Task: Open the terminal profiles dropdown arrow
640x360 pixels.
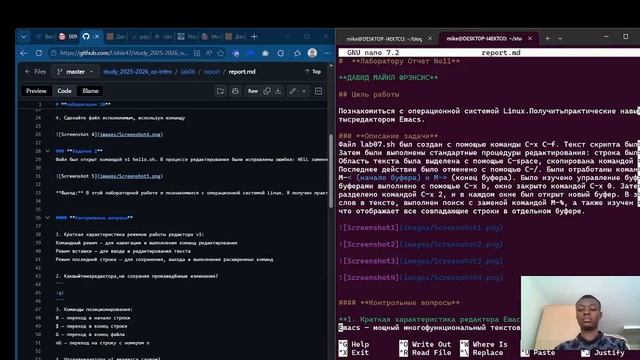Action: [x=560, y=38]
